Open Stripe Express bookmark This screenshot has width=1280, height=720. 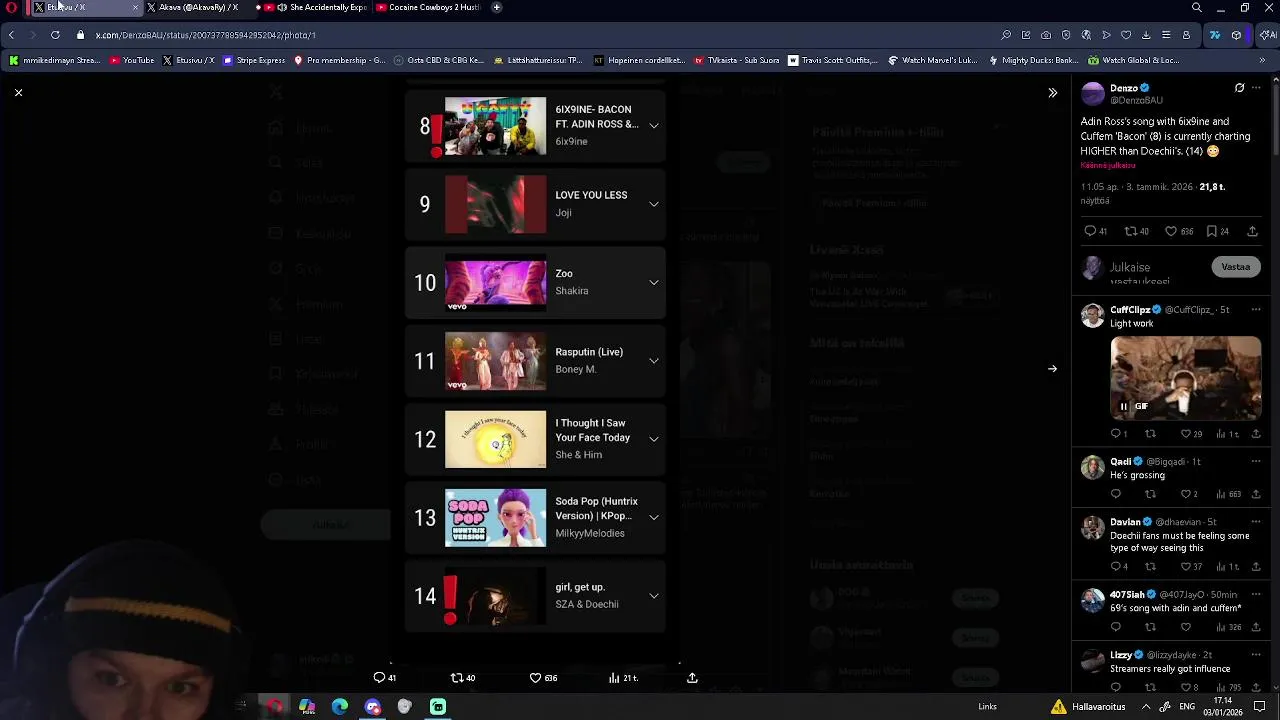[x=254, y=60]
